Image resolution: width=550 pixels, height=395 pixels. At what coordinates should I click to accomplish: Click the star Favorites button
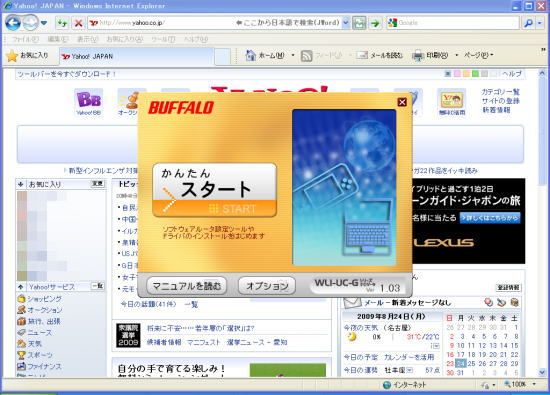[27, 56]
